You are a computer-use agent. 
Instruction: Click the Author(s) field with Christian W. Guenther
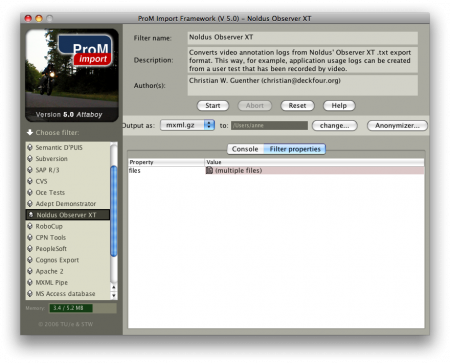pyautogui.click(x=302, y=85)
